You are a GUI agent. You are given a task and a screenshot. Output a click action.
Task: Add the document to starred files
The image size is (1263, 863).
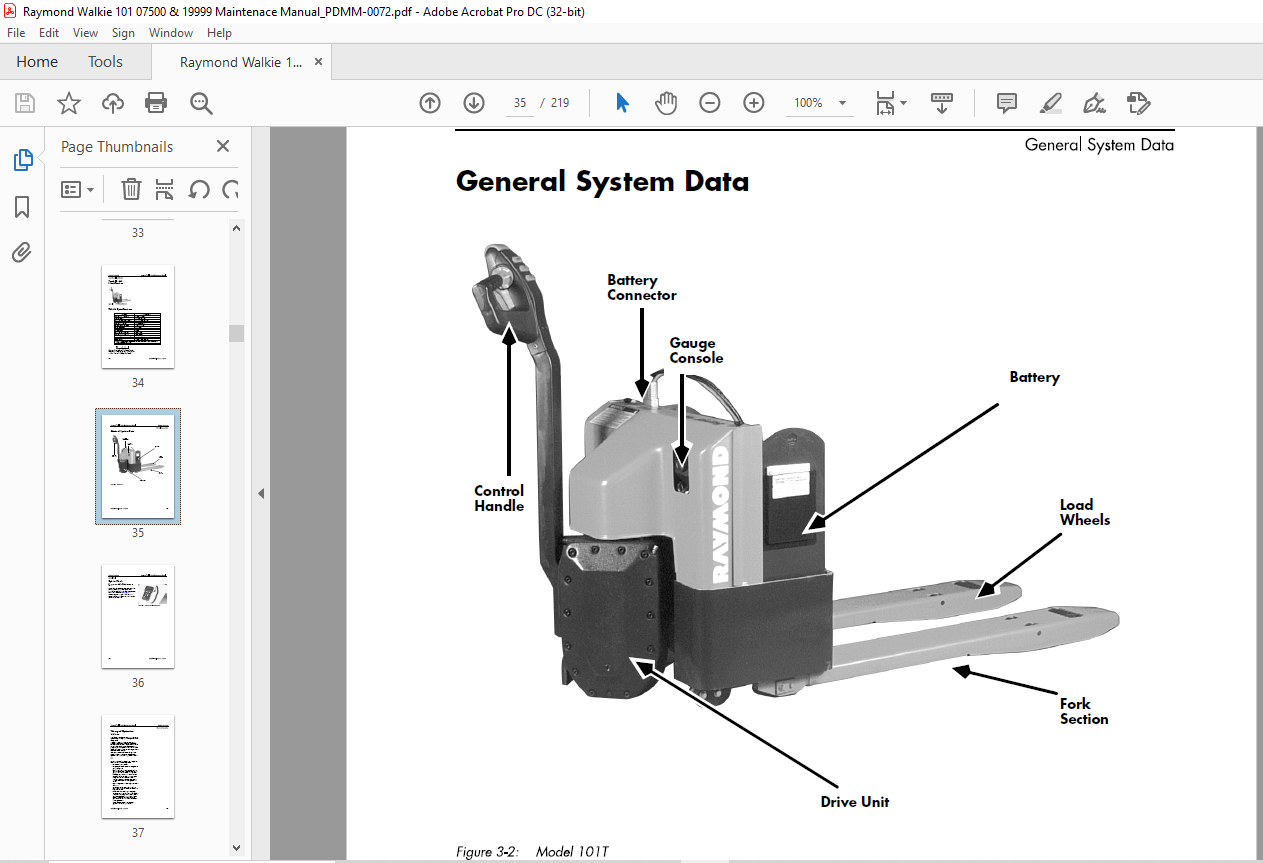pos(68,103)
